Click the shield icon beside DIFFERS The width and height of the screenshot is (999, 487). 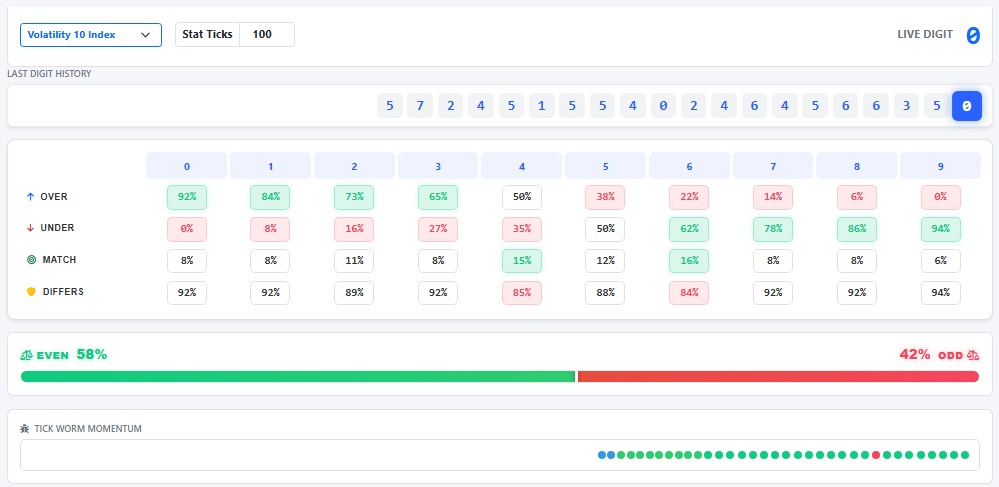(30, 292)
